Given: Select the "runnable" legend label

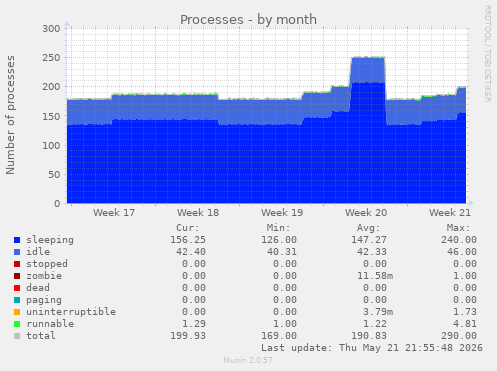Looking at the screenshot, I should [50, 324].
